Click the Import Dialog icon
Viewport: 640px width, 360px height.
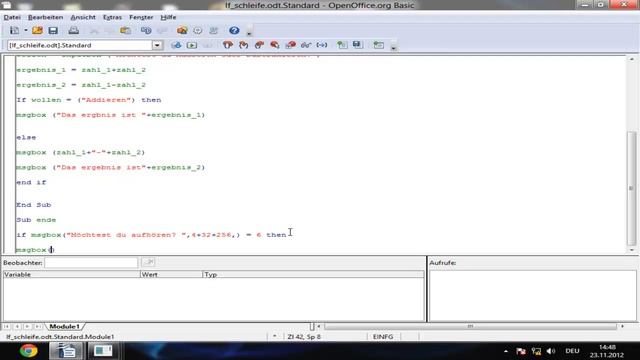[x=378, y=45]
